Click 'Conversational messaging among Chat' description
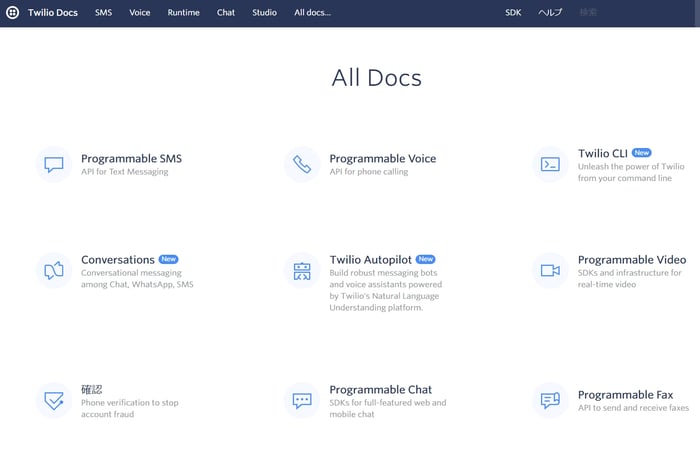 (x=137, y=279)
